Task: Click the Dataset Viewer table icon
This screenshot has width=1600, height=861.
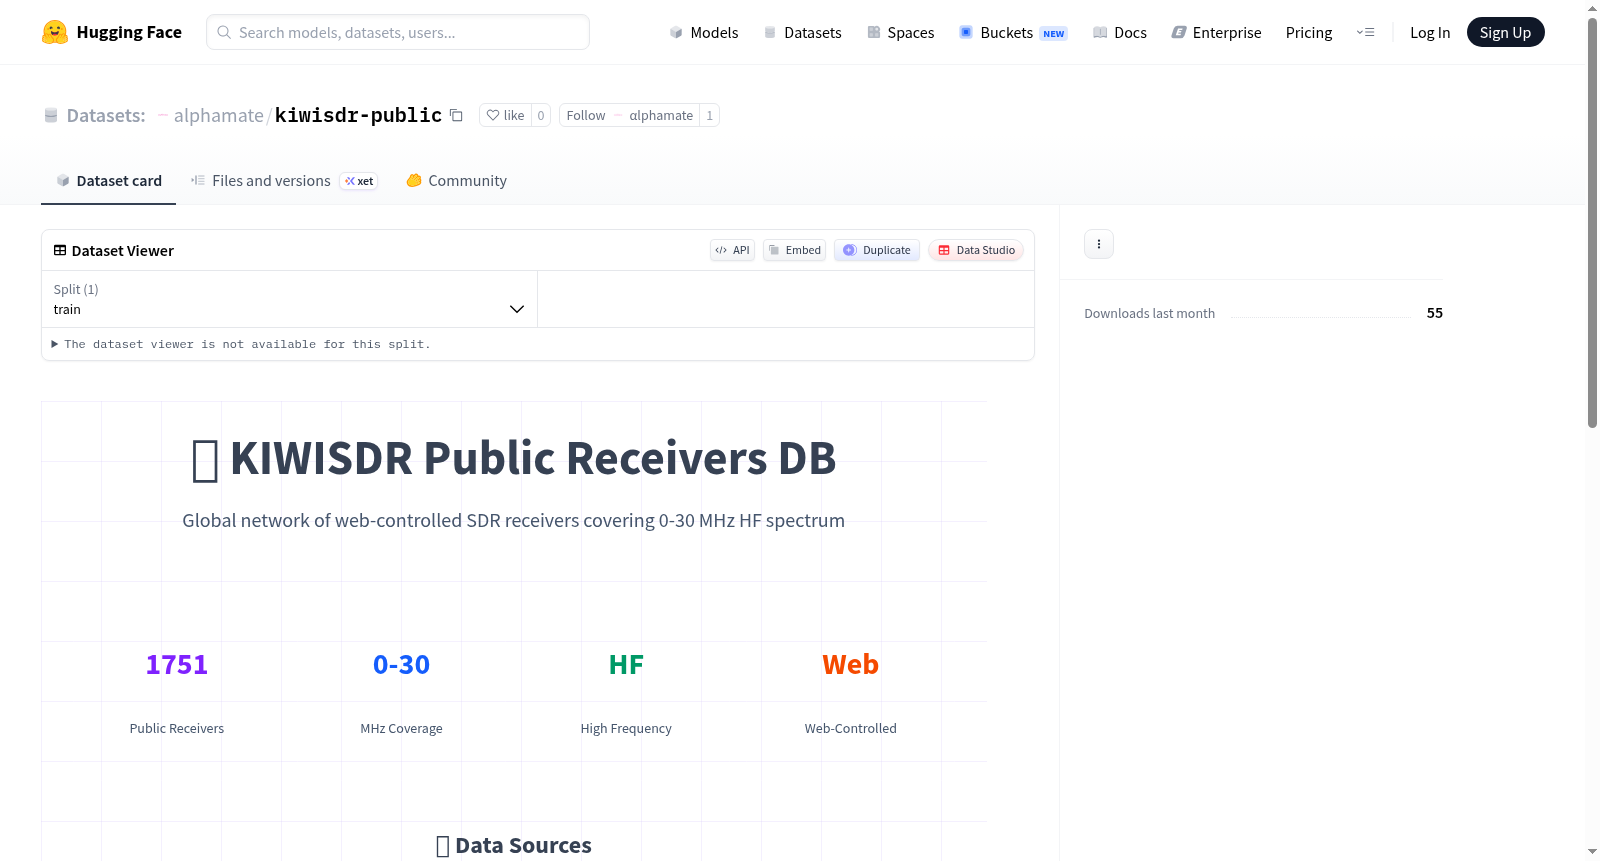Action: point(60,250)
